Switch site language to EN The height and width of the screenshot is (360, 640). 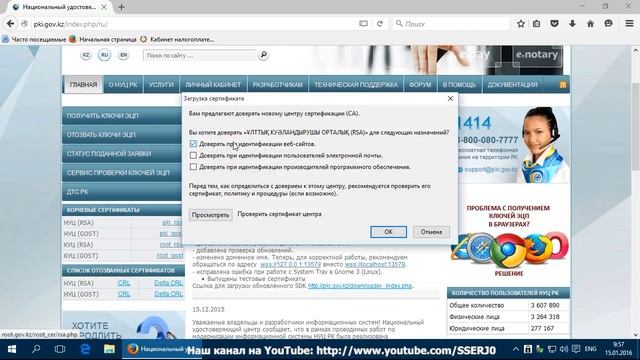123,55
